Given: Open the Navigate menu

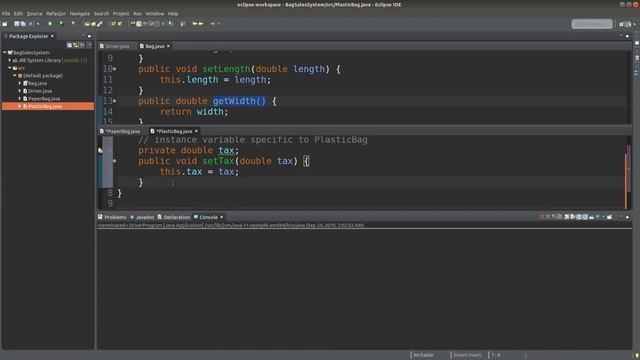Looking at the screenshot, I should point(80,13).
